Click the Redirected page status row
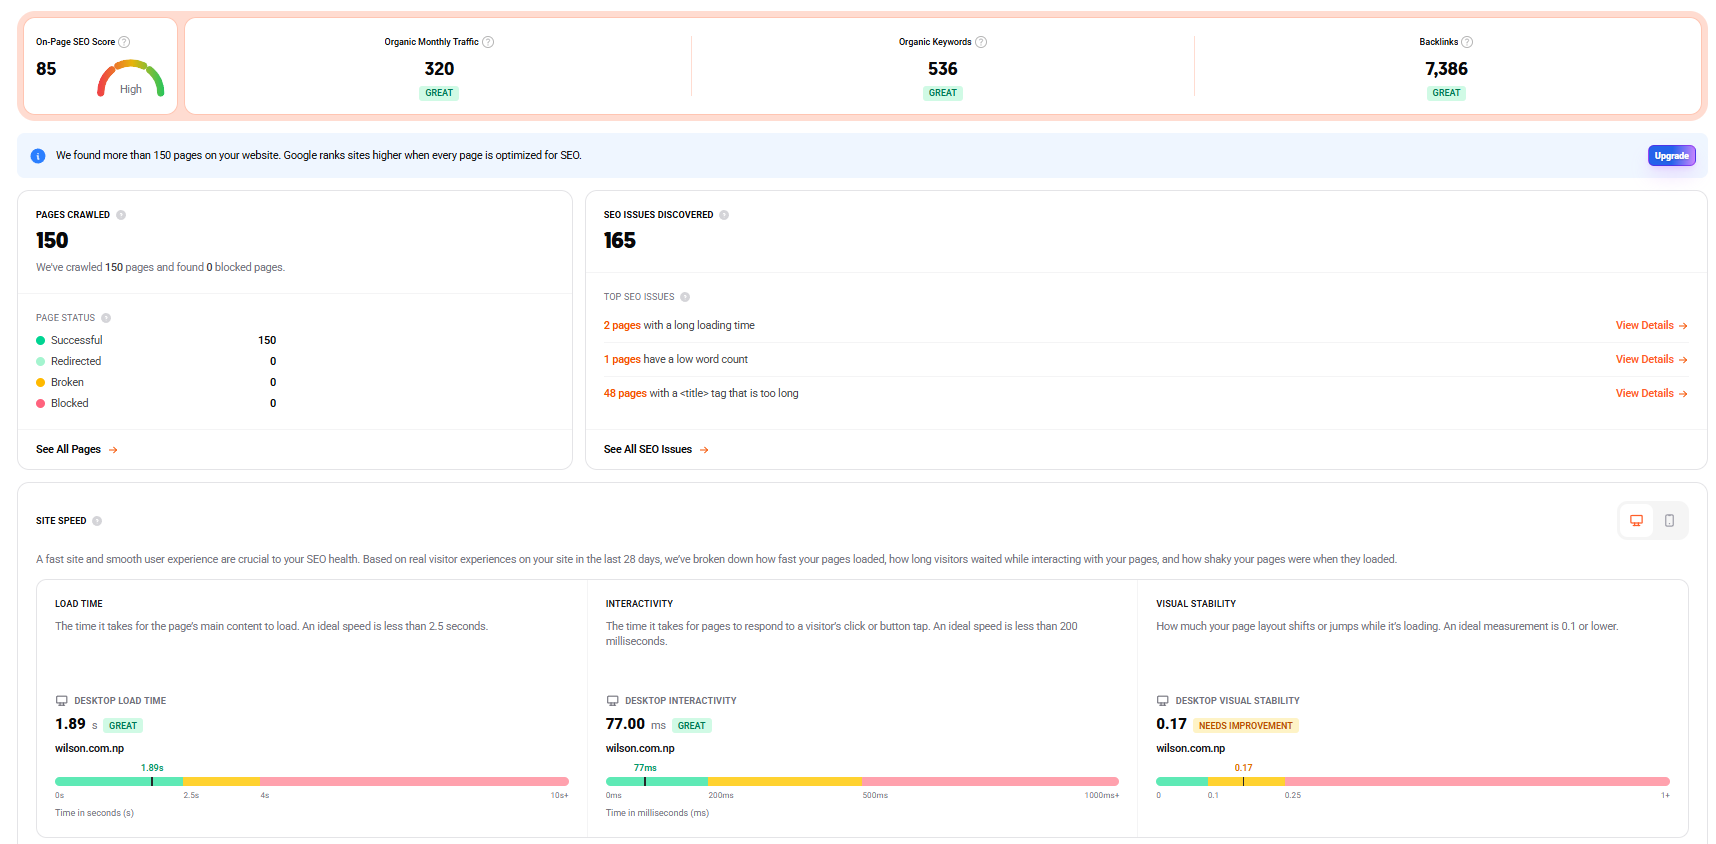Image resolution: width=1716 pixels, height=844 pixels. [156, 362]
